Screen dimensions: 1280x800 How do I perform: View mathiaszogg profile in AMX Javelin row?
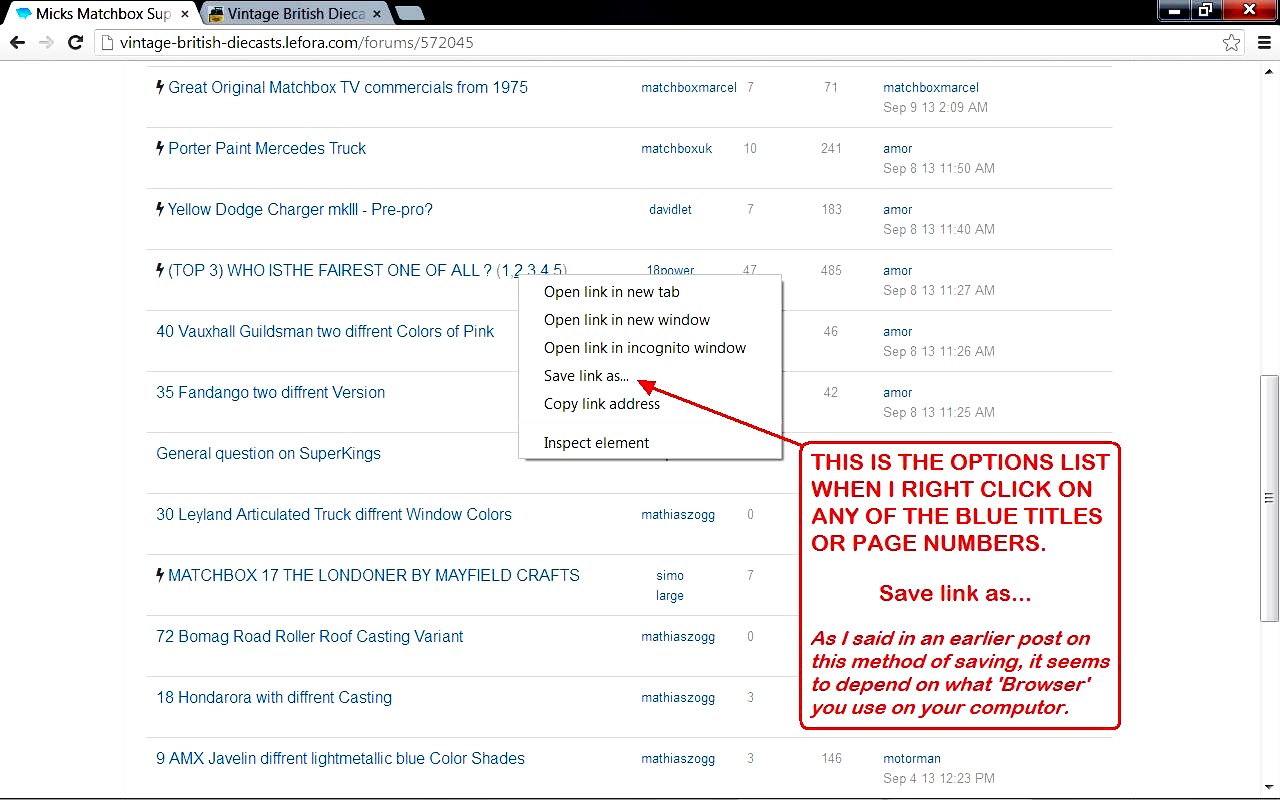678,759
